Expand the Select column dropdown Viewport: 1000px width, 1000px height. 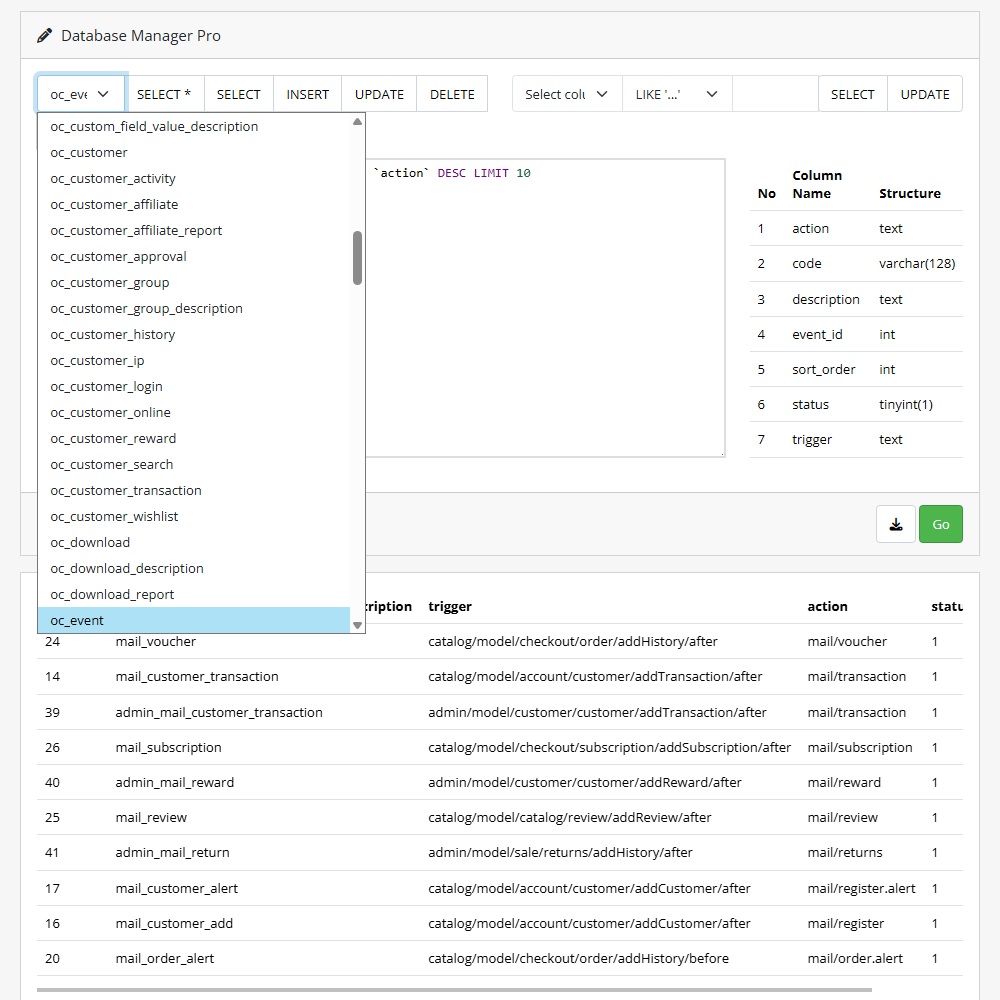[566, 94]
